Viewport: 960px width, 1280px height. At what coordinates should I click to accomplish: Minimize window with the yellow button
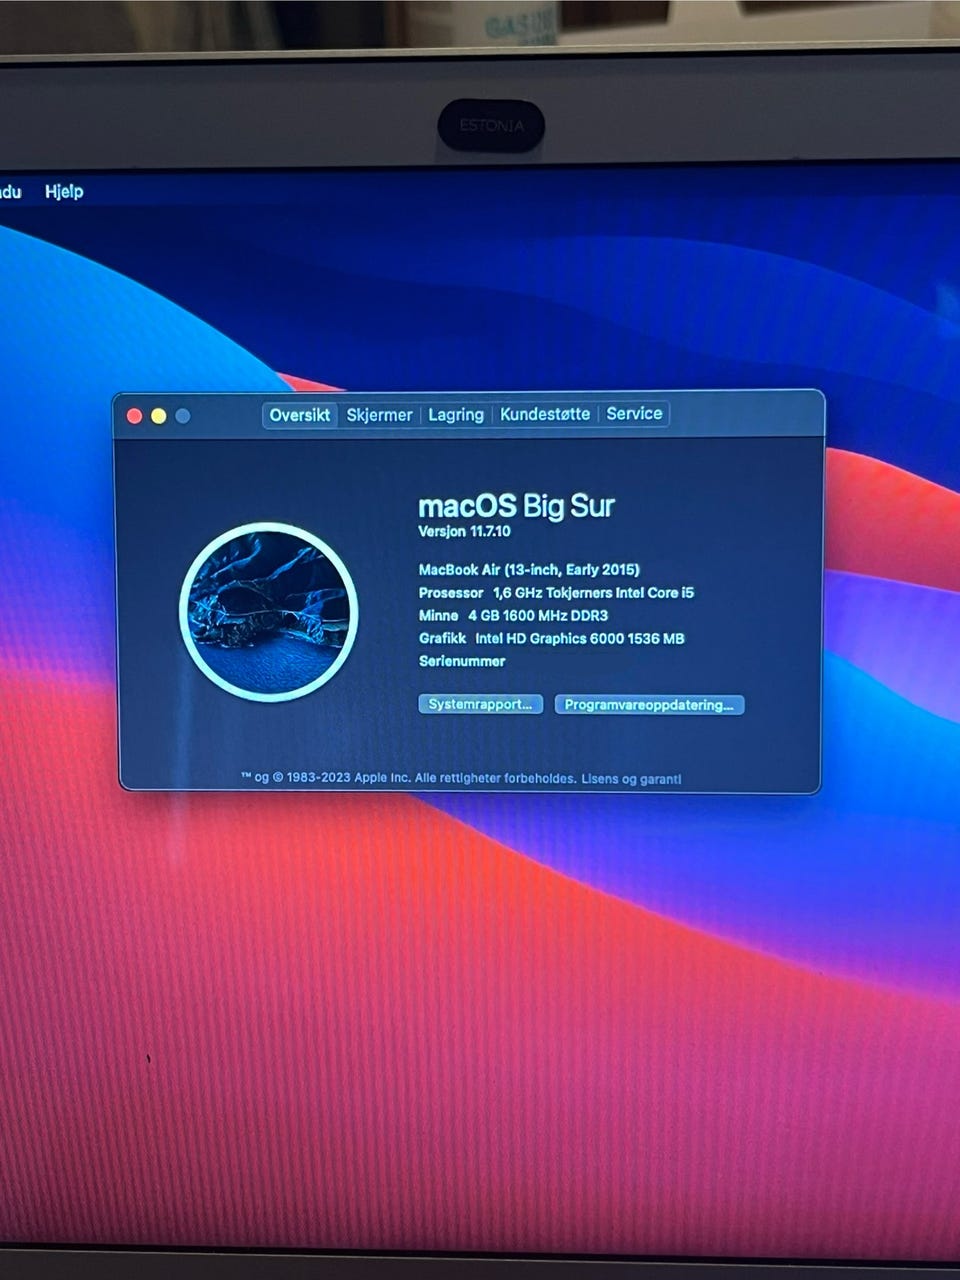coord(158,416)
